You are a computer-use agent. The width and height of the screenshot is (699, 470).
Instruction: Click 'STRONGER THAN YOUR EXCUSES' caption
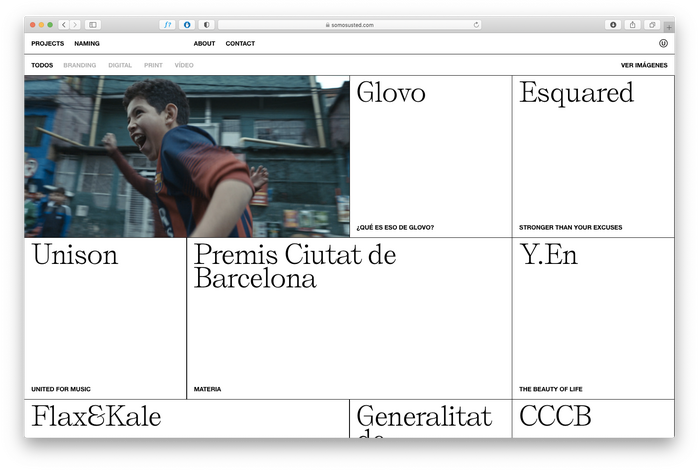click(571, 227)
